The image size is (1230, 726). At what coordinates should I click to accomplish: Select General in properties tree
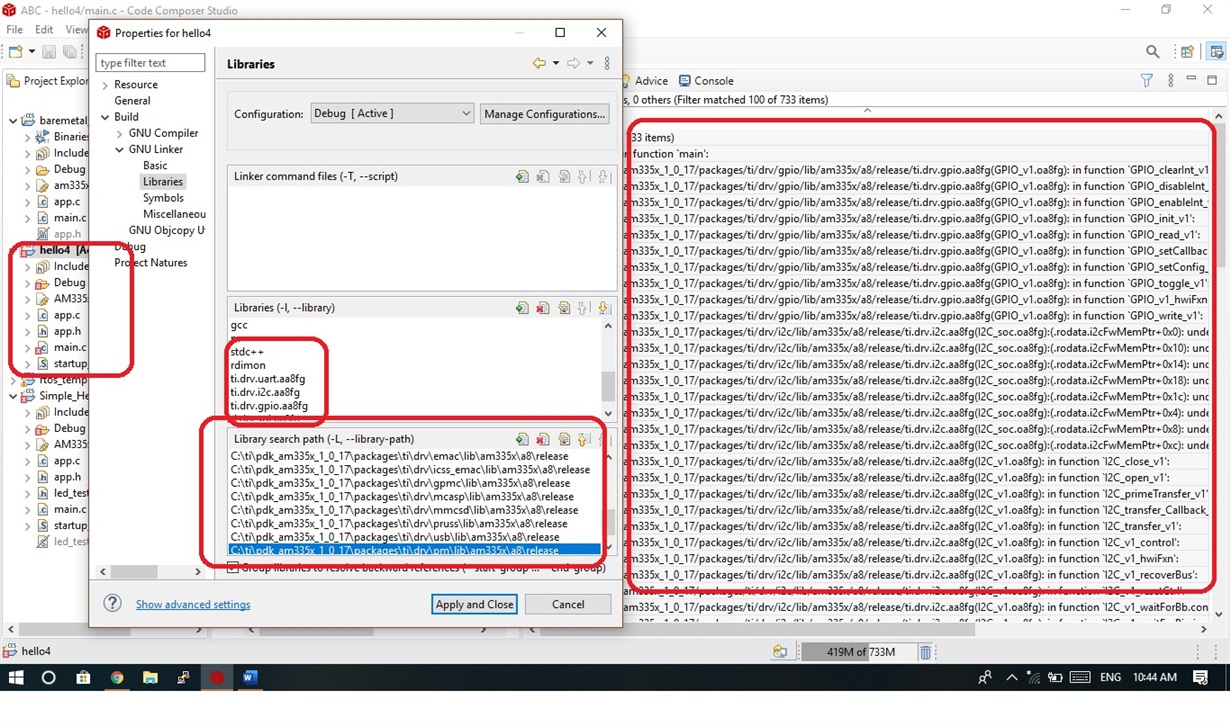(132, 101)
